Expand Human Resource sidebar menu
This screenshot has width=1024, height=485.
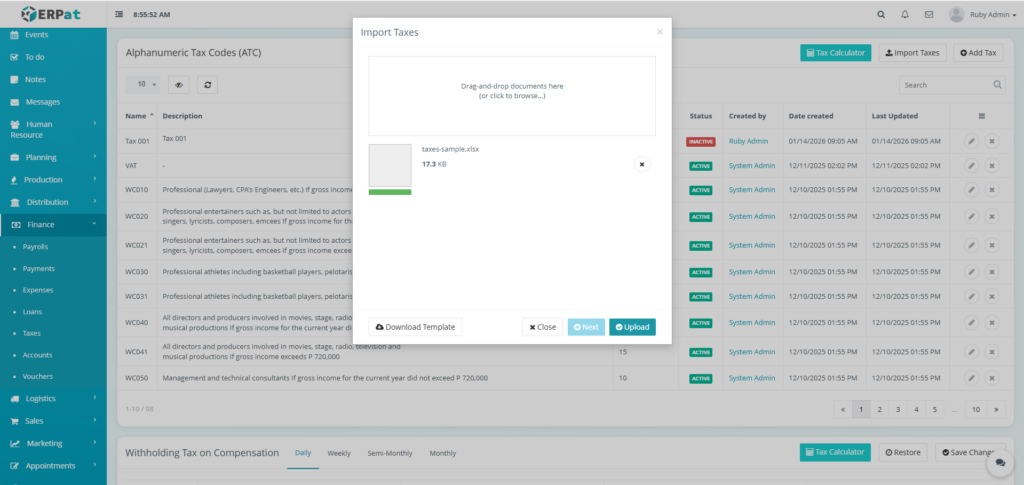53,129
